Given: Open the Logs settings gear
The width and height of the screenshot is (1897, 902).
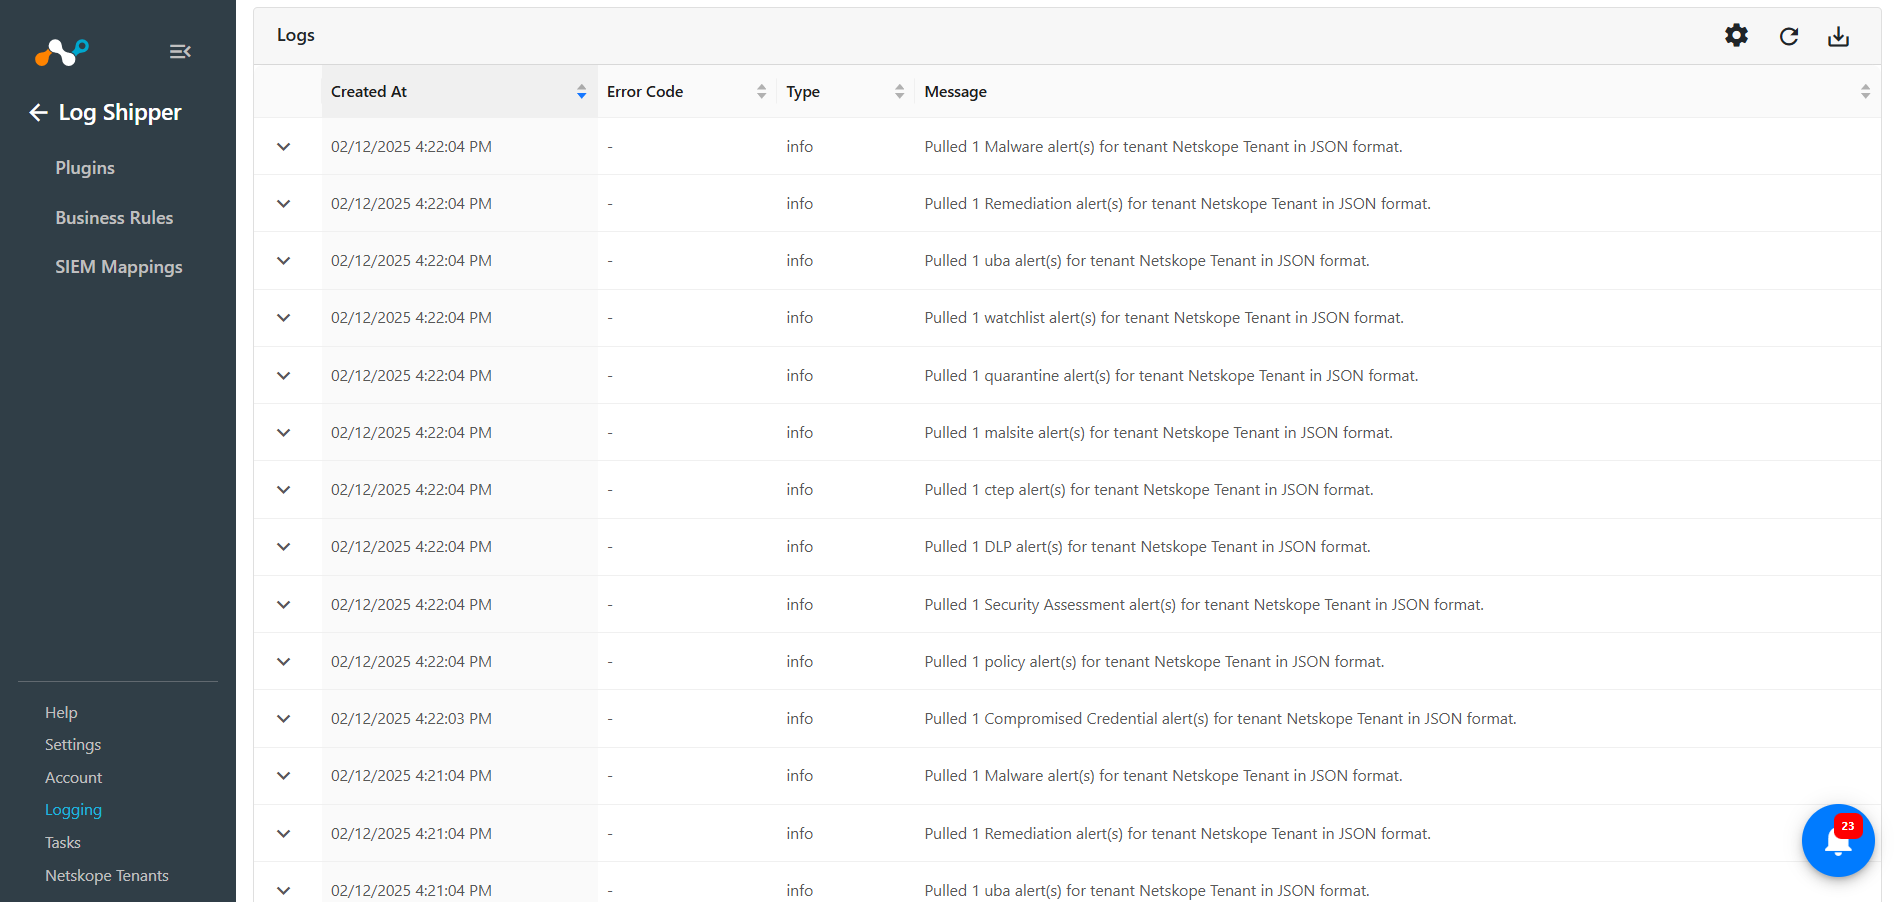Looking at the screenshot, I should tap(1736, 36).
